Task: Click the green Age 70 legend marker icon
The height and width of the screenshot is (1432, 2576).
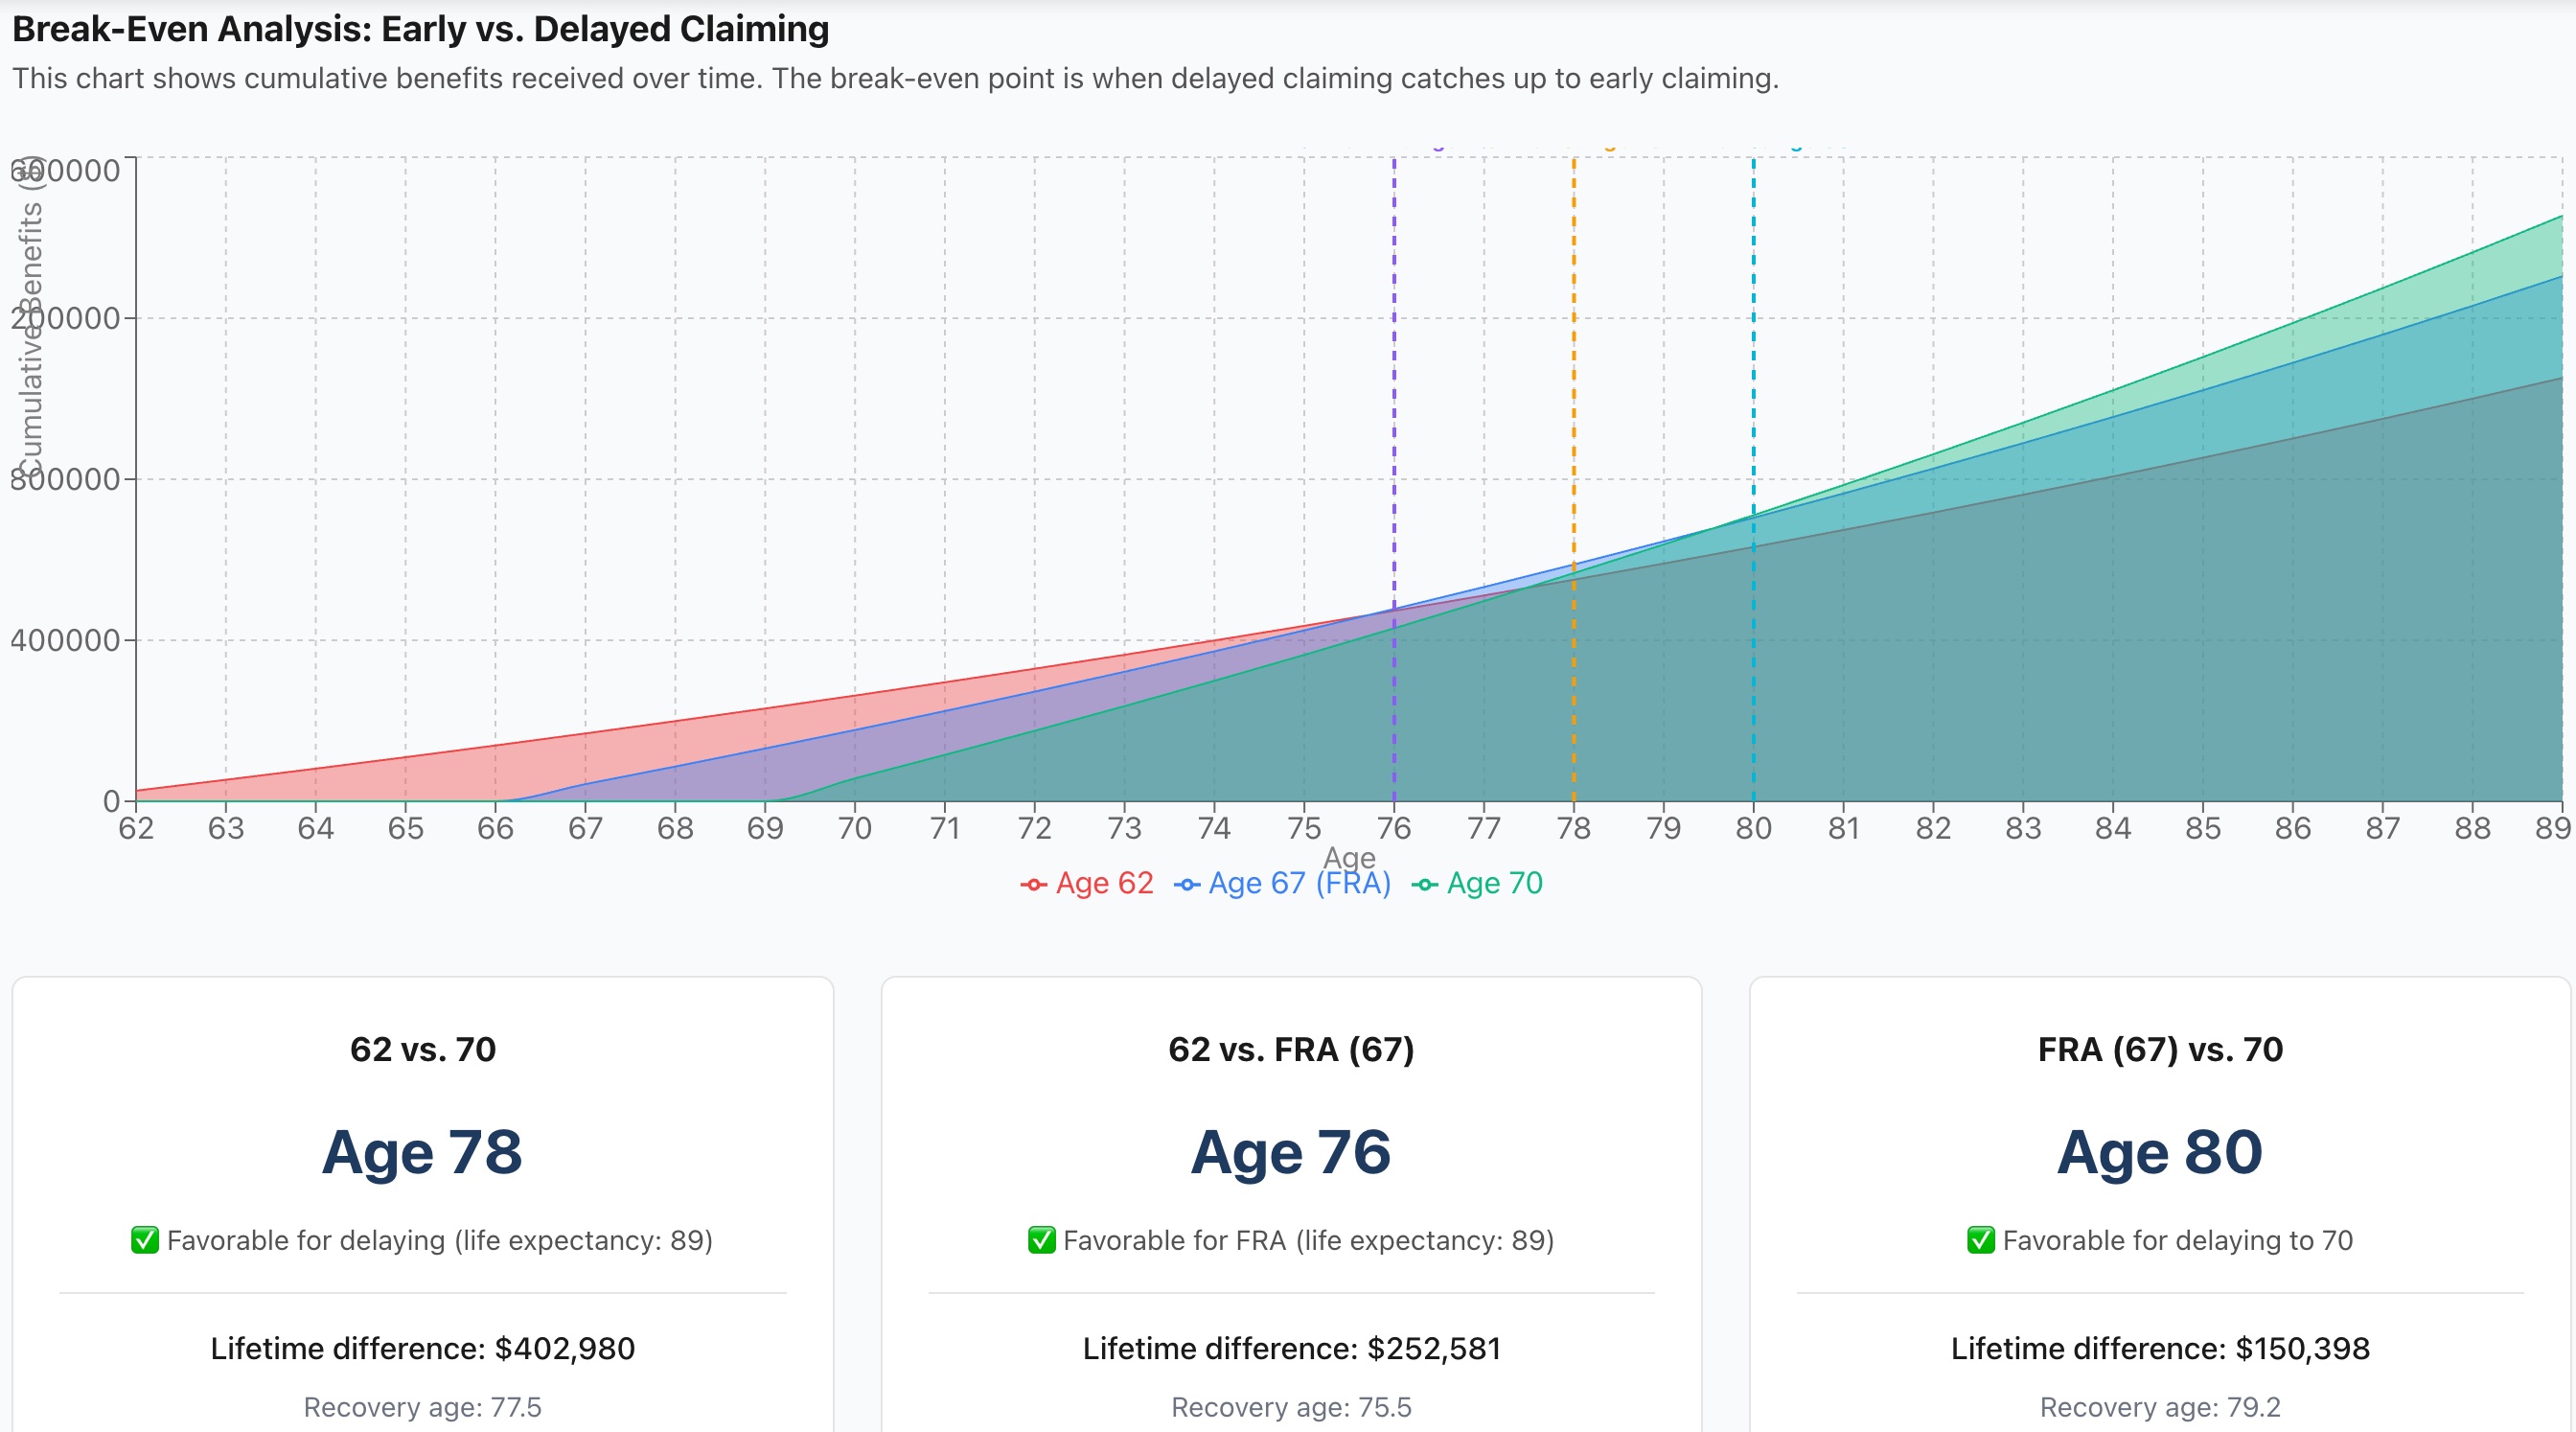Action: point(1425,884)
